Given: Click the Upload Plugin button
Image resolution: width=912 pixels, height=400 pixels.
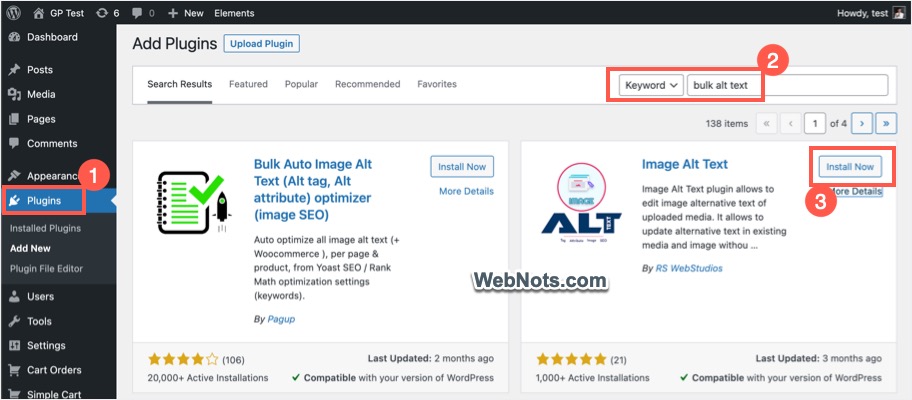Looking at the screenshot, I should point(262,44).
